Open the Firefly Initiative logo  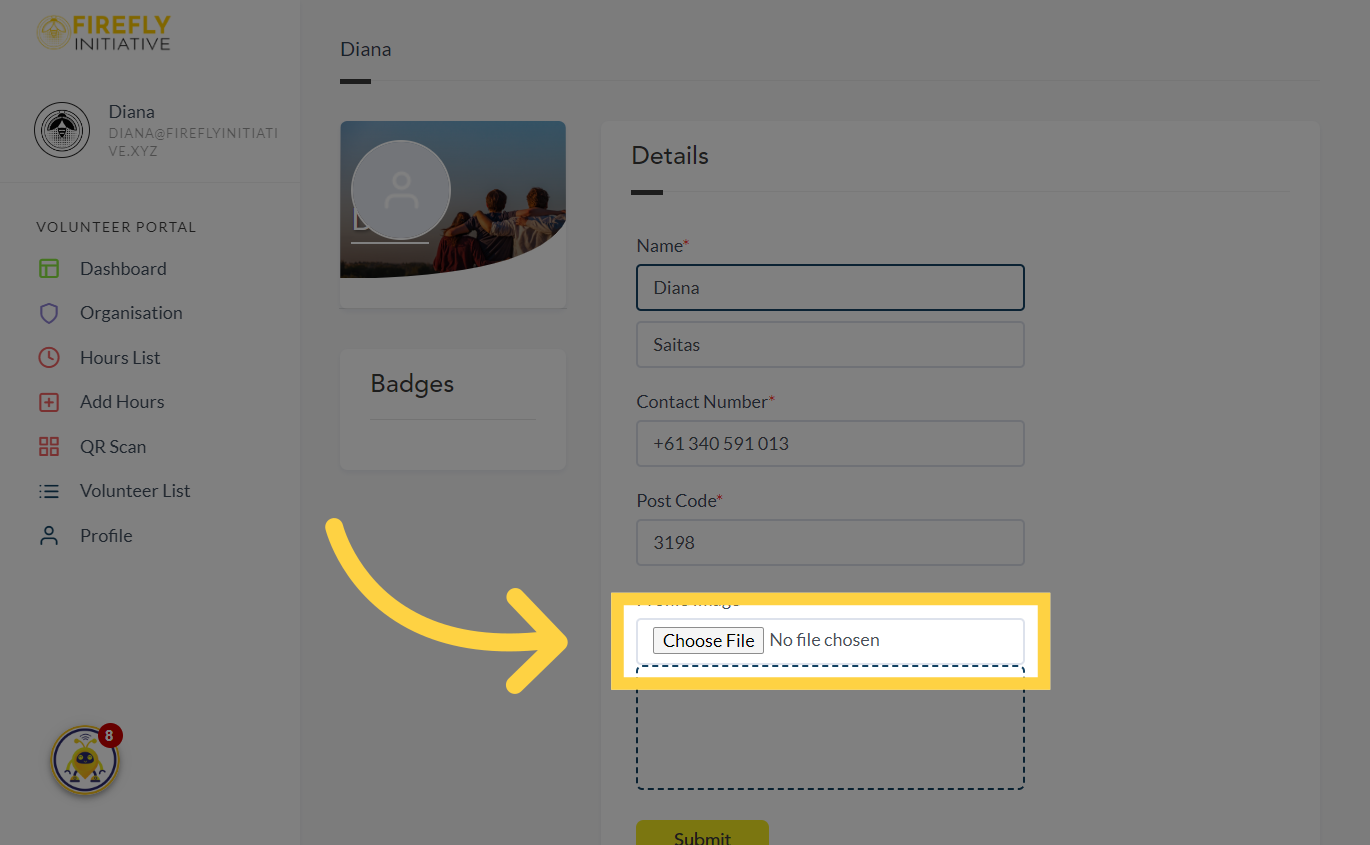click(x=103, y=32)
